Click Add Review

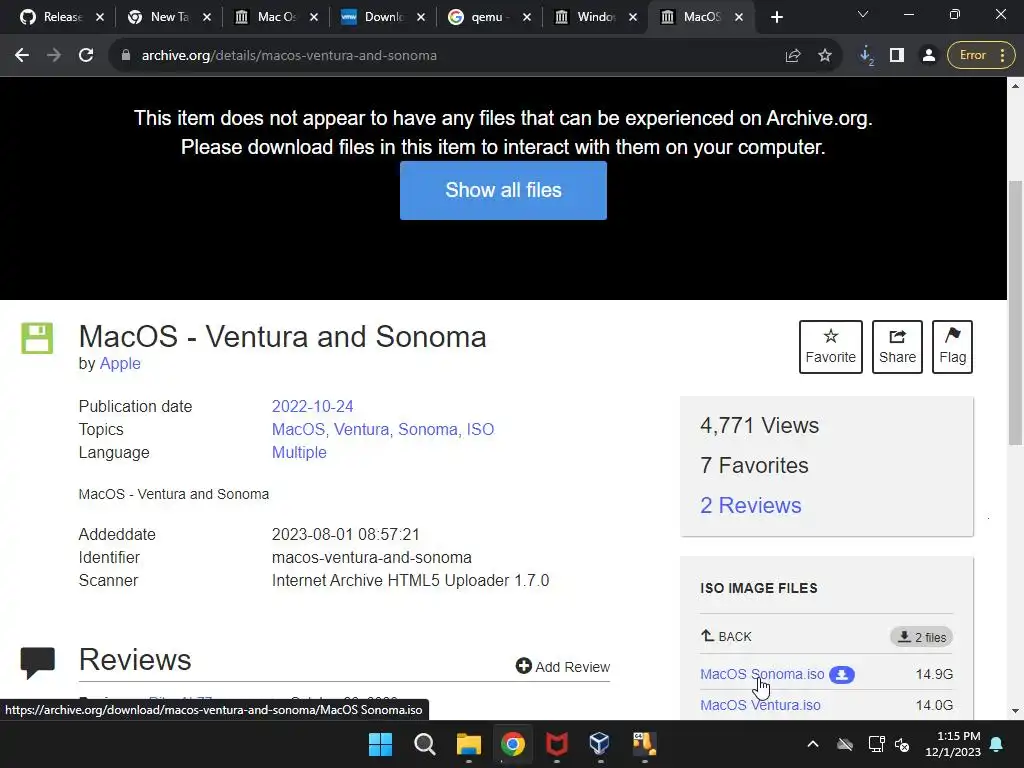point(562,667)
